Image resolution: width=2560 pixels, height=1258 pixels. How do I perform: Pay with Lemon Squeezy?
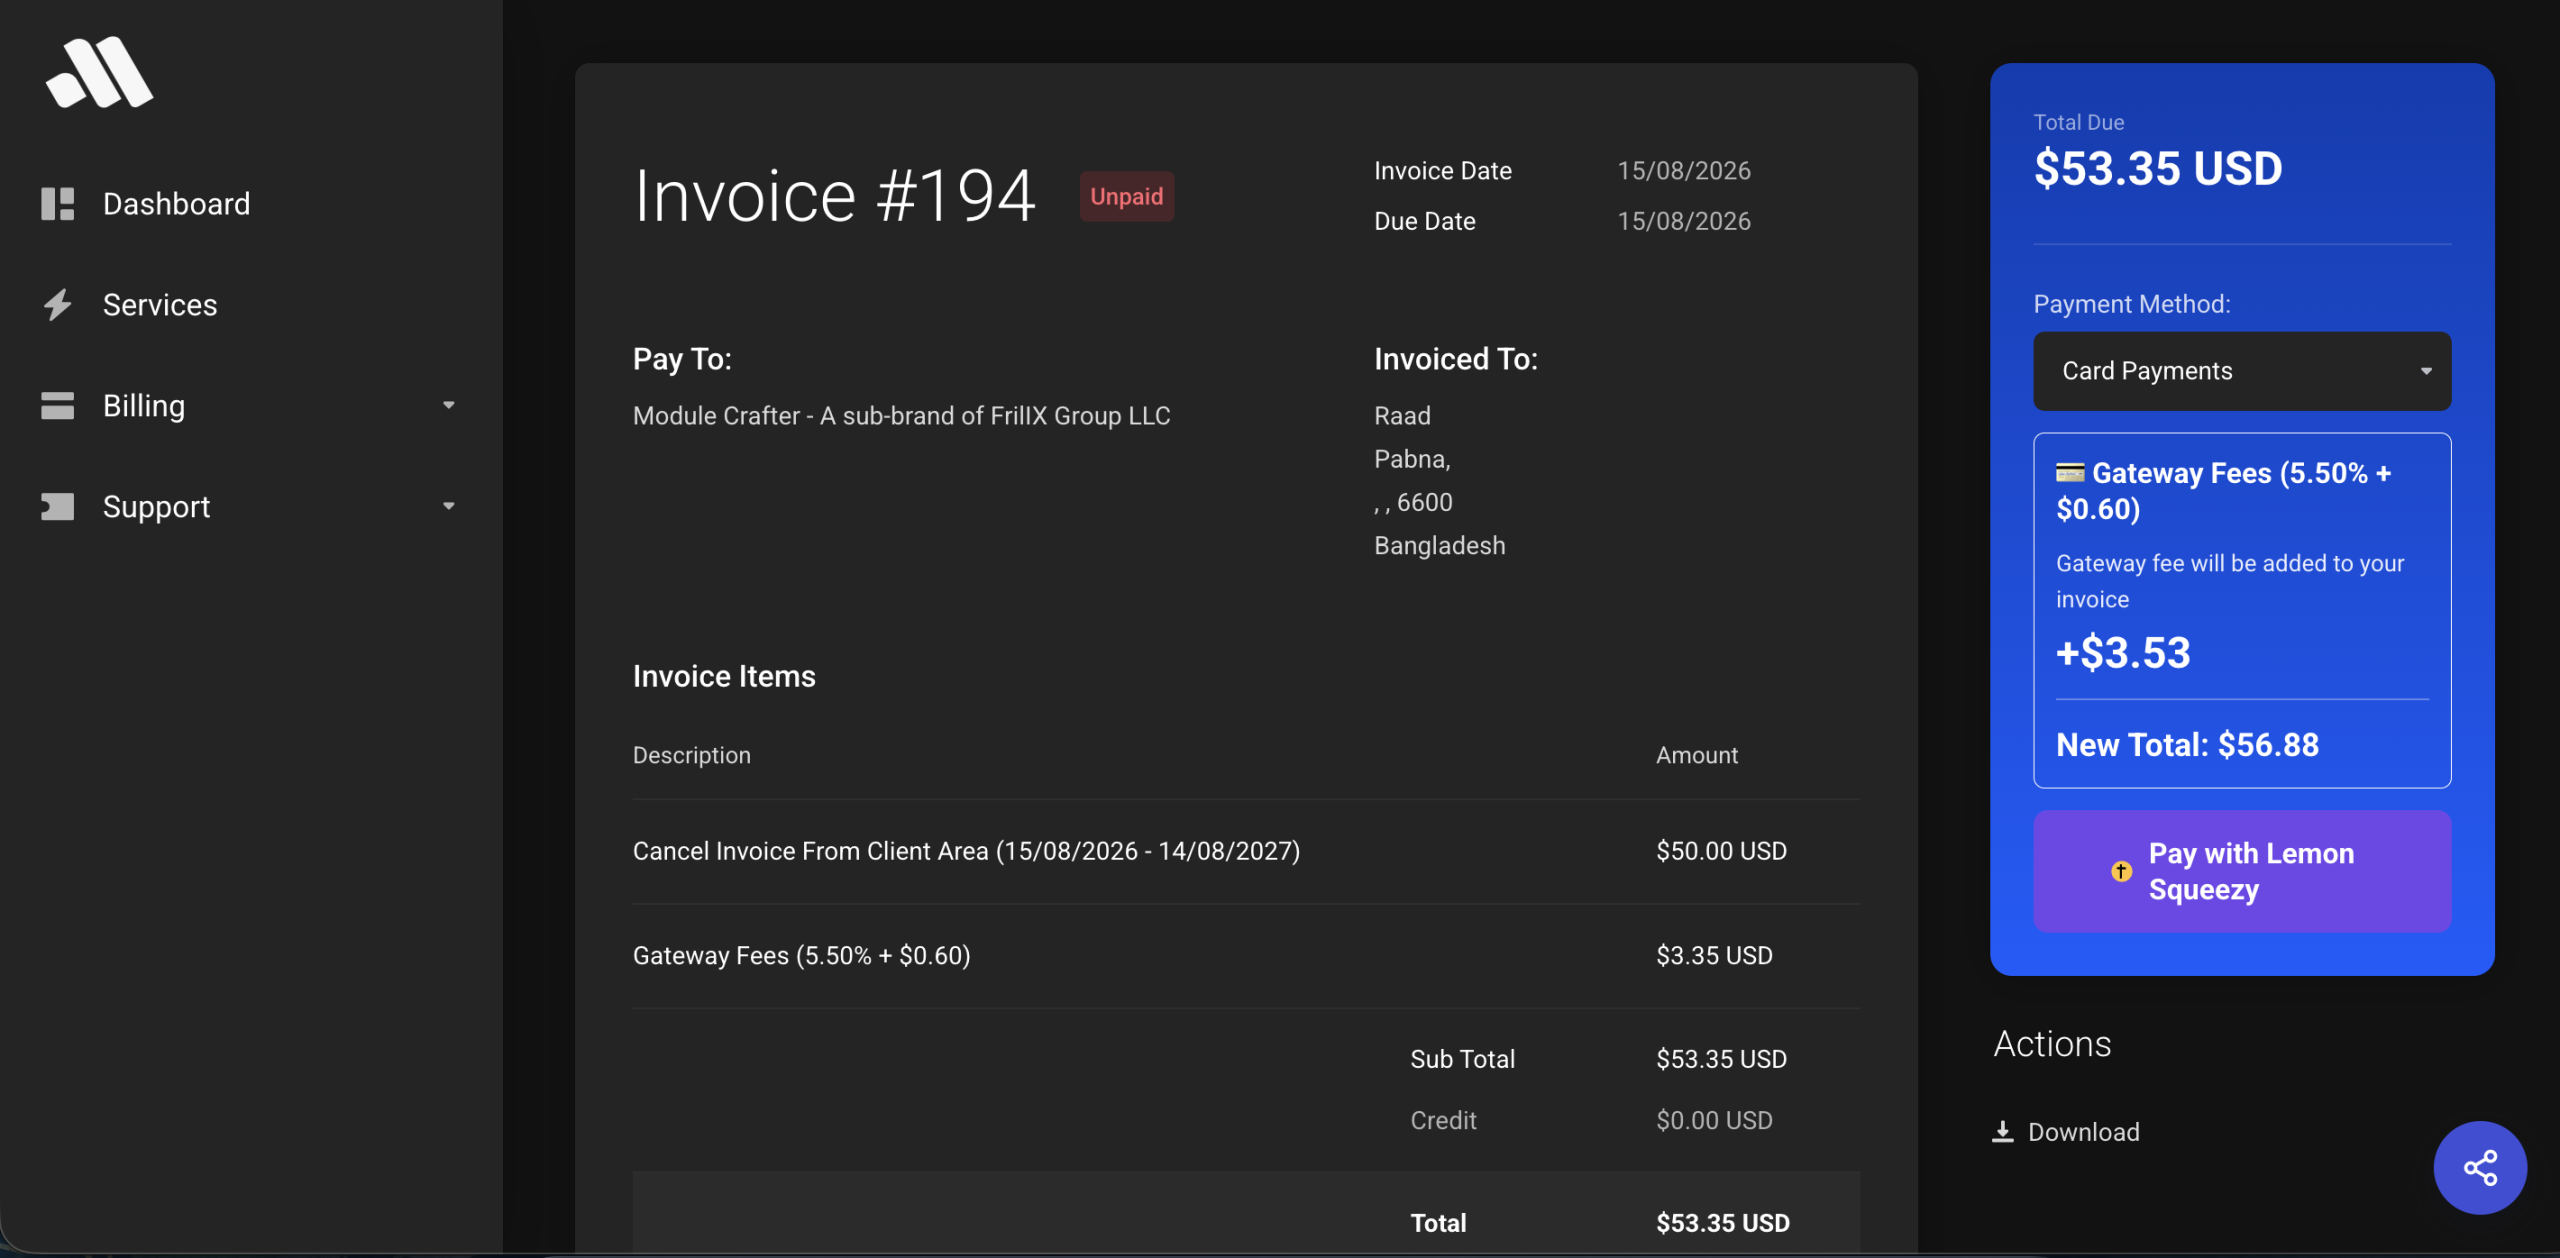pyautogui.click(x=2242, y=872)
